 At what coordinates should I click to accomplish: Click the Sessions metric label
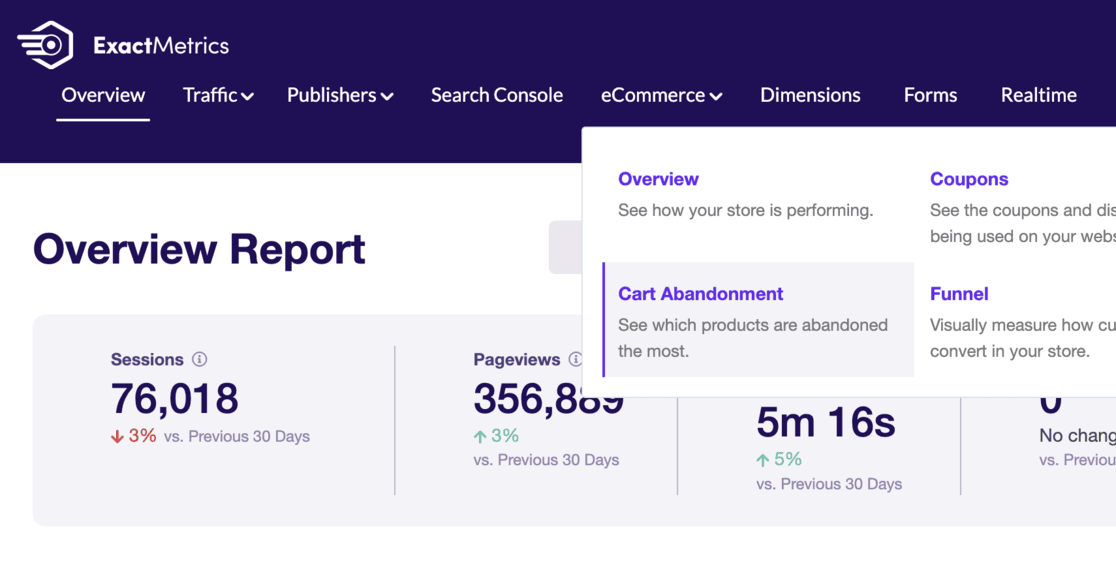pyautogui.click(x=147, y=359)
